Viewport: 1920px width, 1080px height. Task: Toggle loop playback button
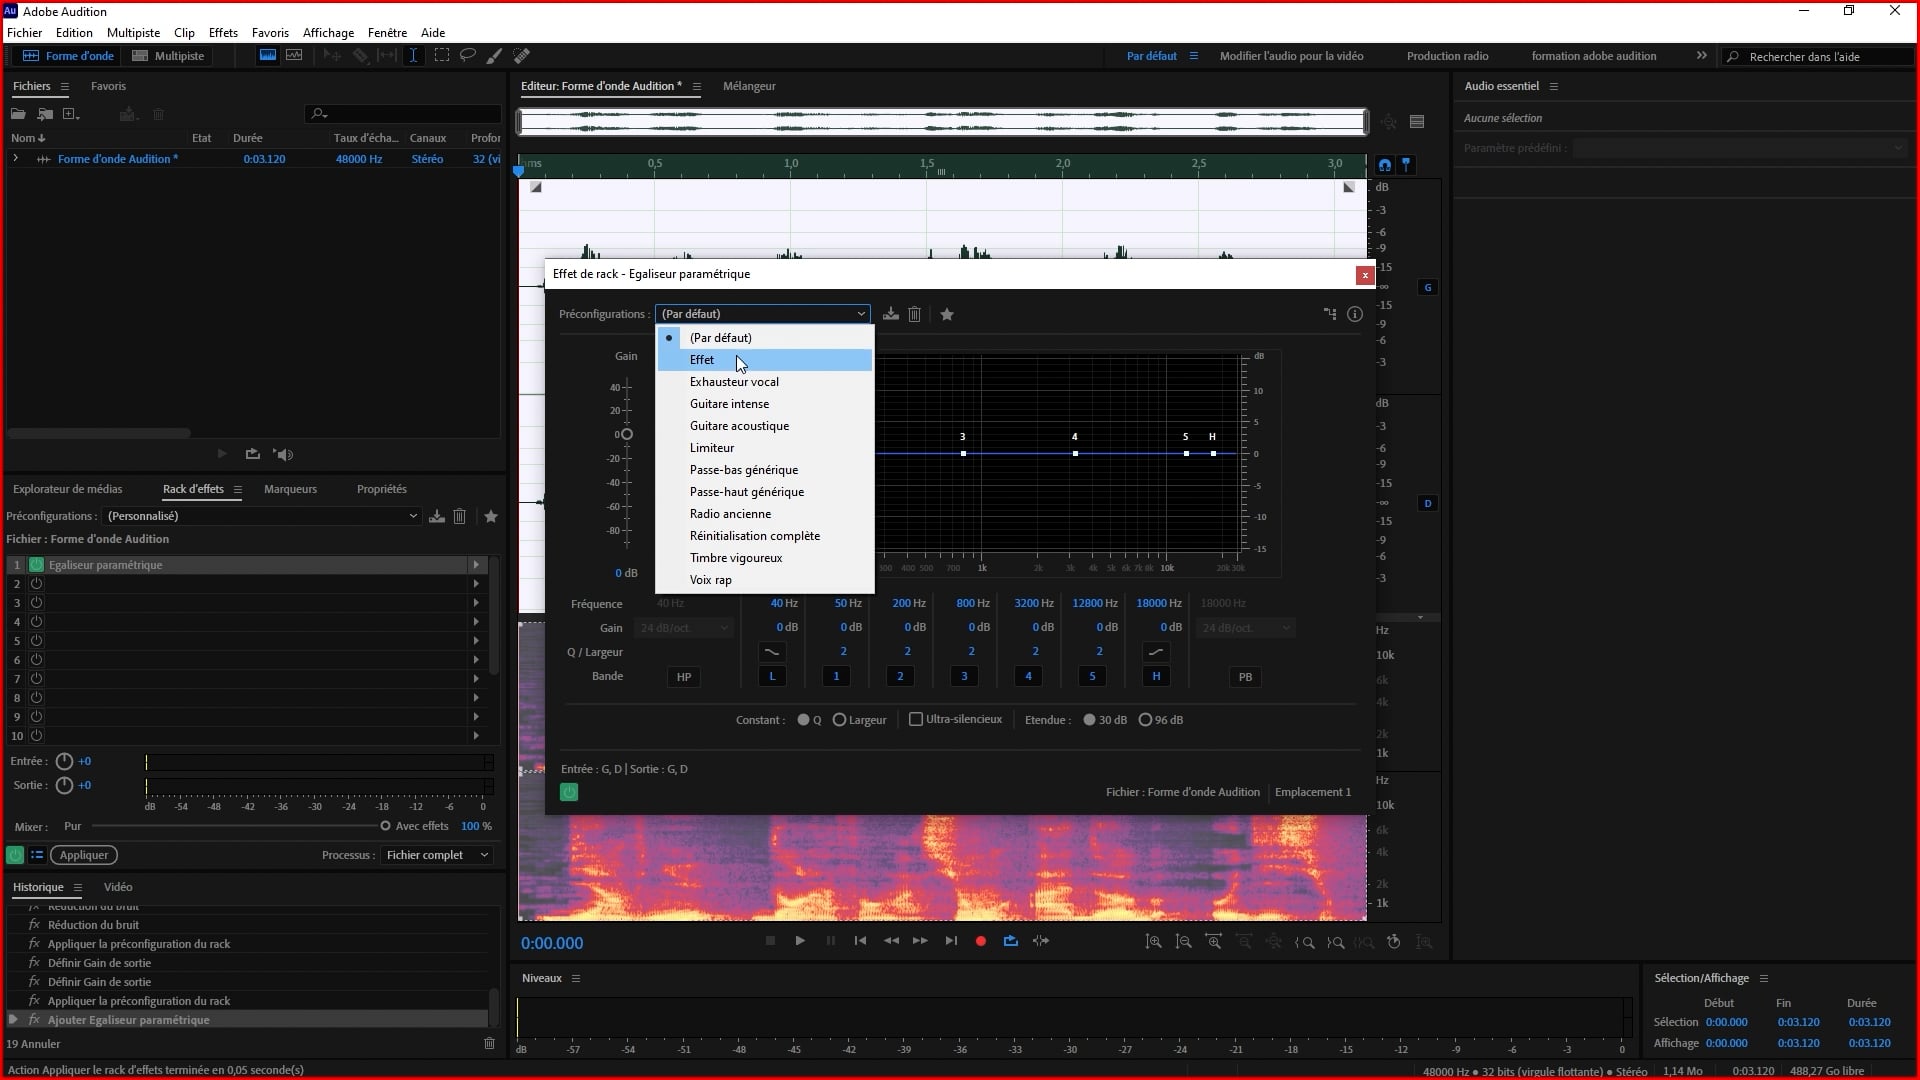click(x=1010, y=941)
